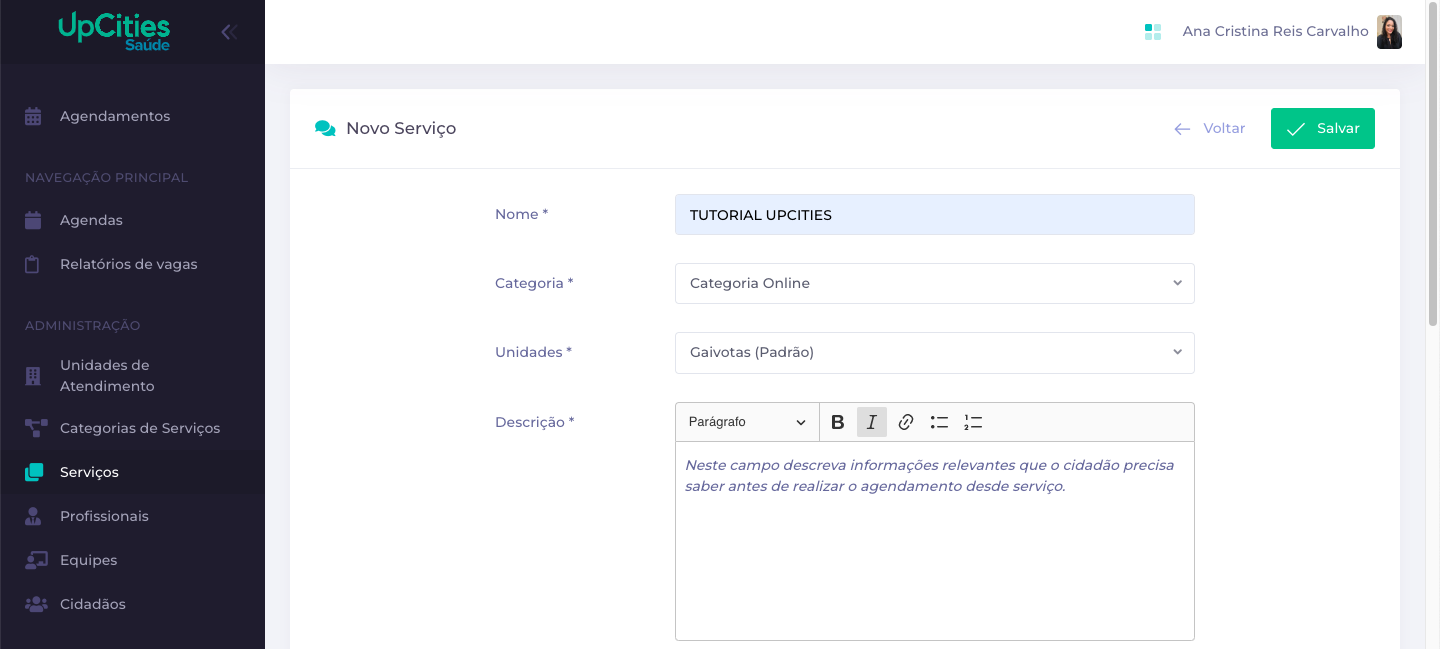1440x649 pixels.
Task: Click the NAVEGAÇÃO PRINCIPAL section heading
Action: pos(106,177)
